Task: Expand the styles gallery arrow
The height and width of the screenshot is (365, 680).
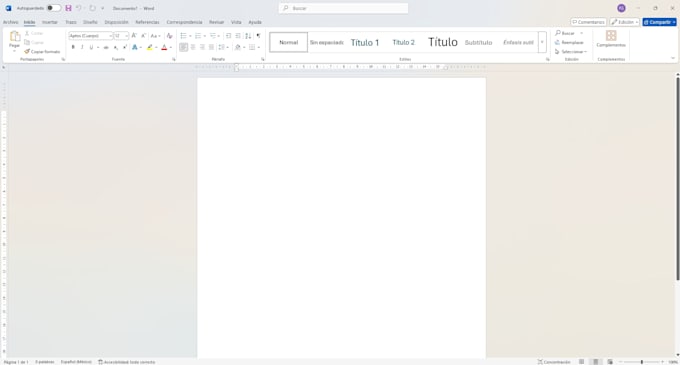Action: pyautogui.click(x=542, y=42)
